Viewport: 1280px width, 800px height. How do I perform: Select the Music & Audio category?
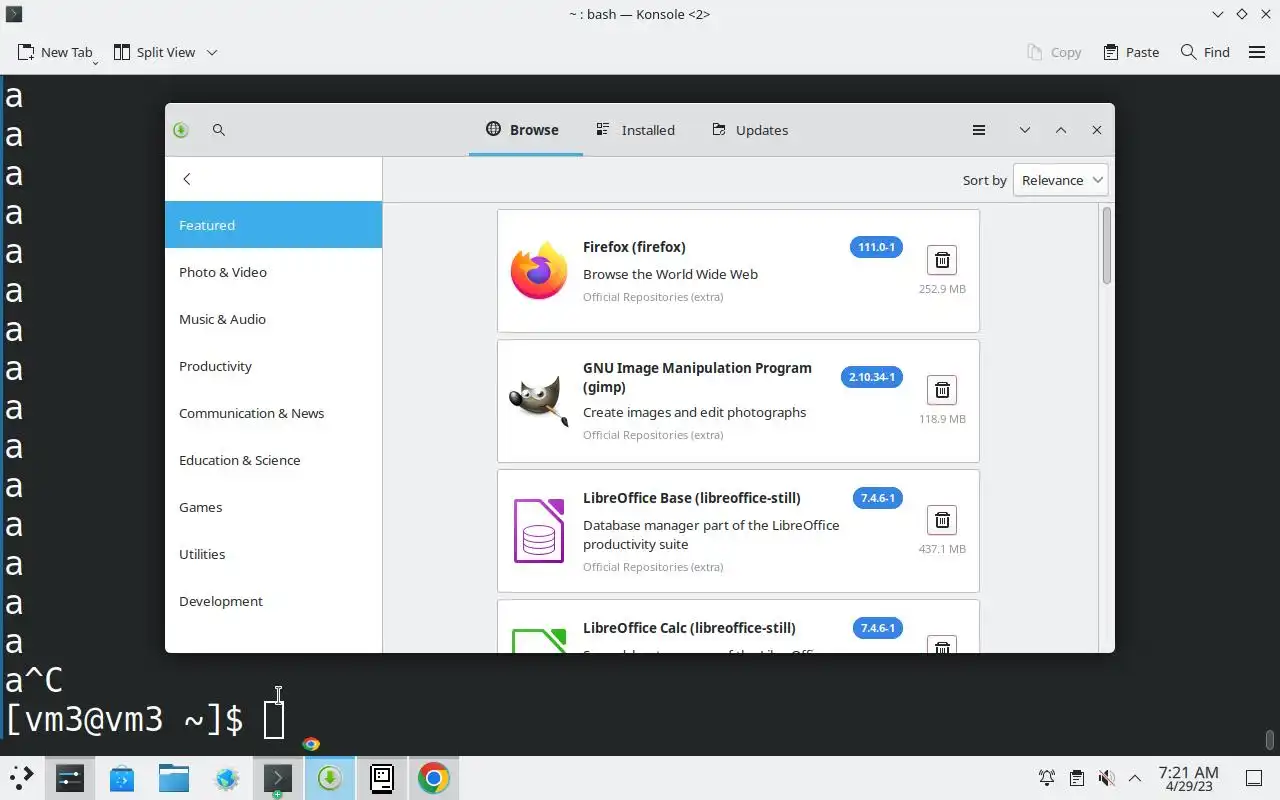click(273, 319)
